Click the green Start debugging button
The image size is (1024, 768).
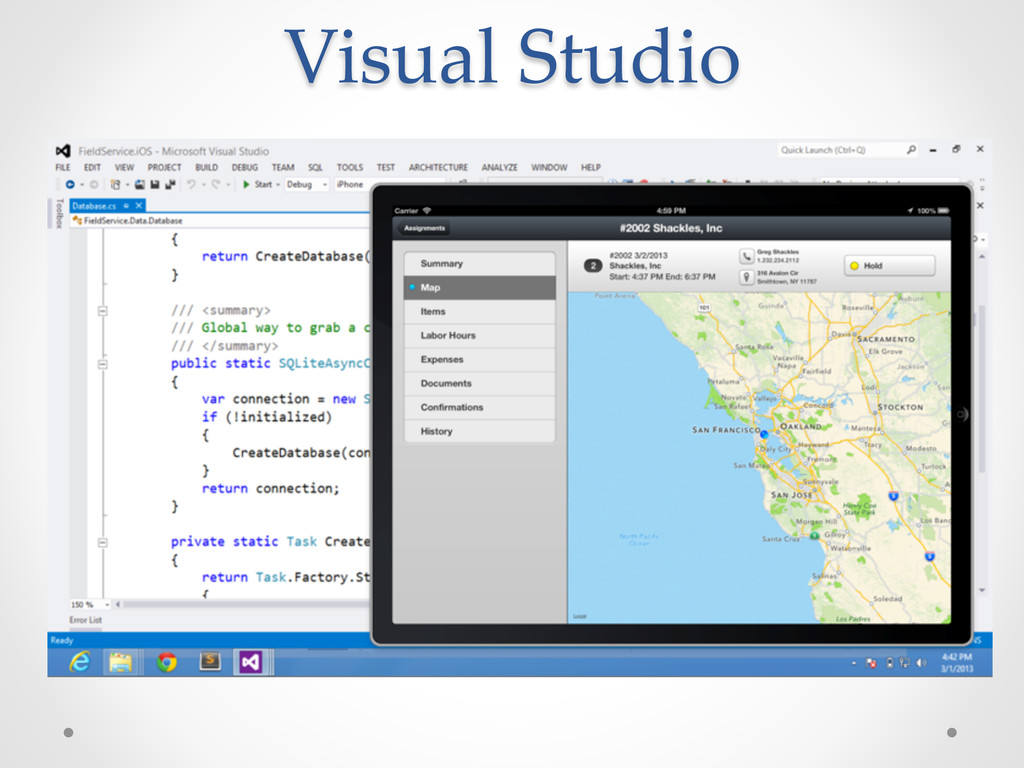(257, 185)
